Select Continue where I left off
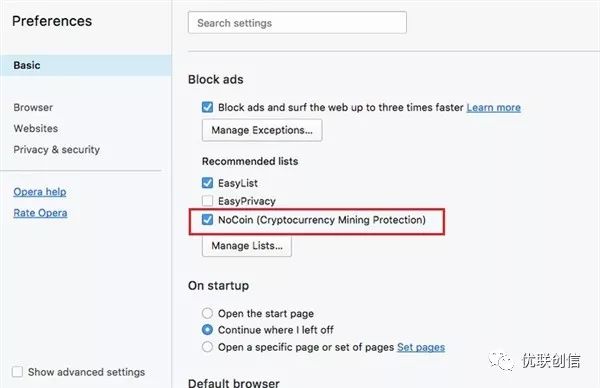This screenshot has height=388, width=600. pyautogui.click(x=207, y=329)
